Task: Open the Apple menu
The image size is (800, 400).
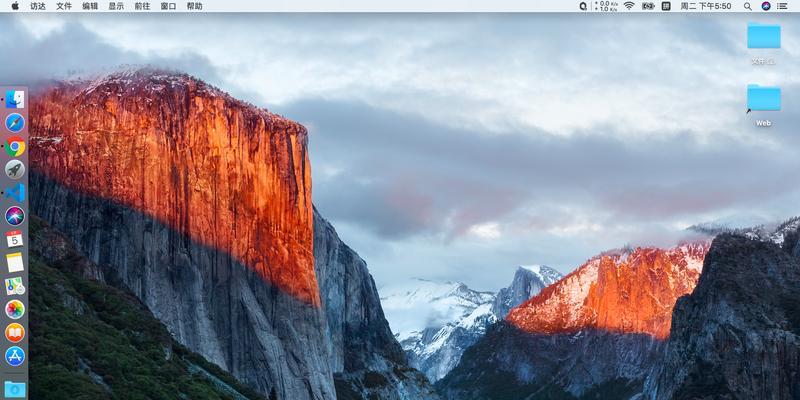Action: tap(15, 6)
